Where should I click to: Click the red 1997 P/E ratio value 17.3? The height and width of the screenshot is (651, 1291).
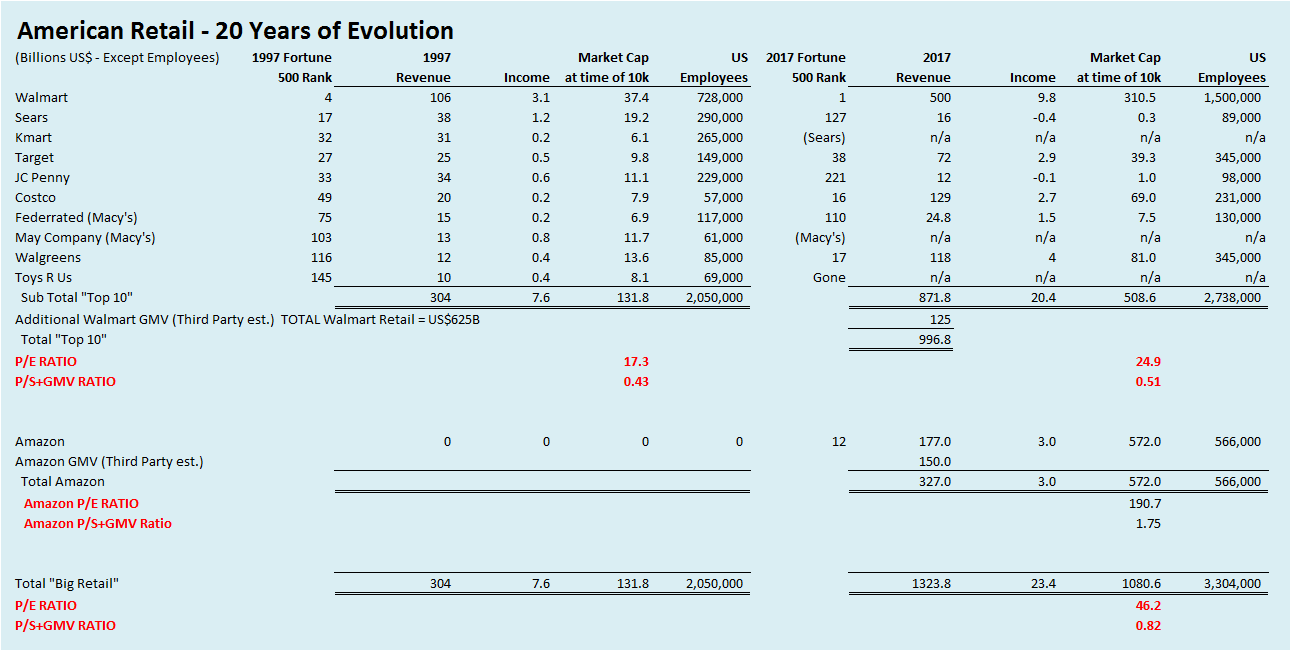click(x=636, y=361)
